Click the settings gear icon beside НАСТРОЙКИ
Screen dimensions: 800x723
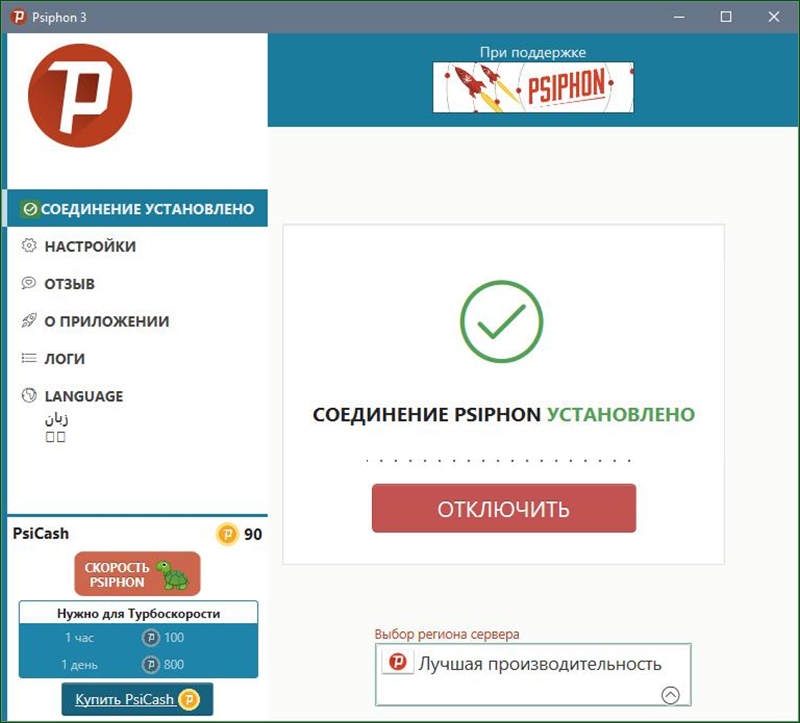coord(29,245)
